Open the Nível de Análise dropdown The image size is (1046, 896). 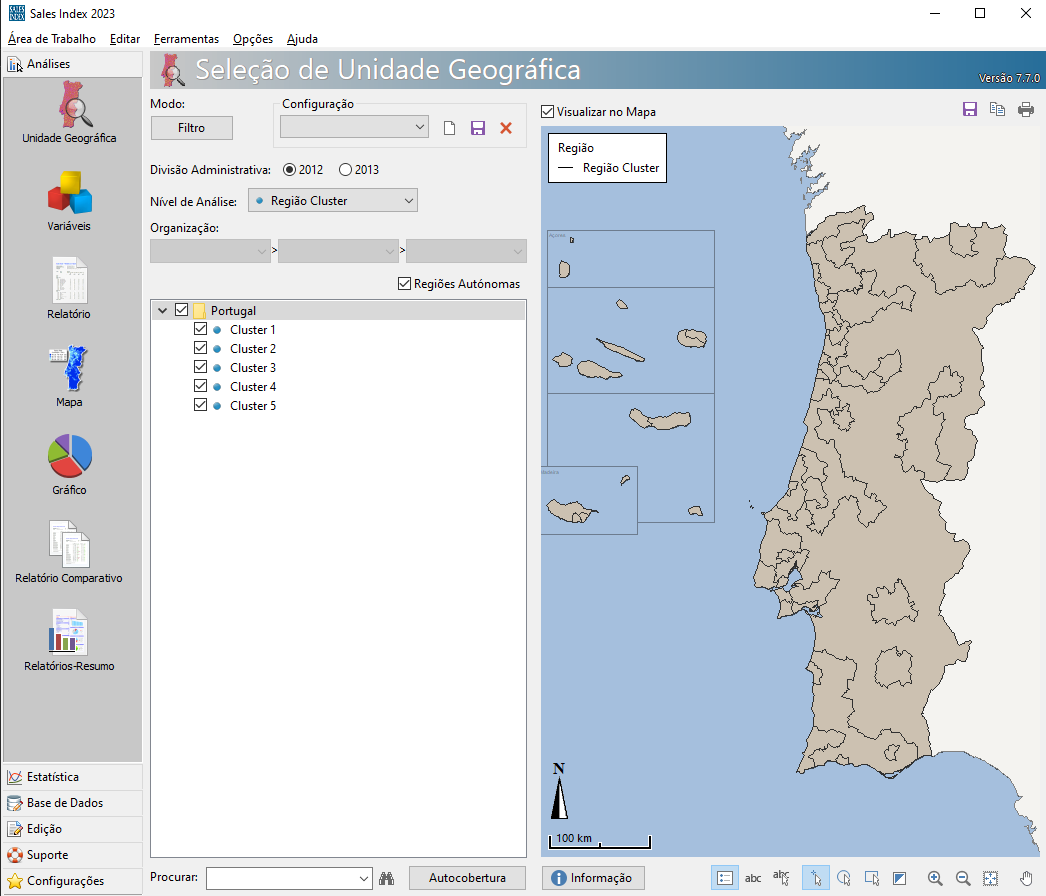tap(332, 201)
